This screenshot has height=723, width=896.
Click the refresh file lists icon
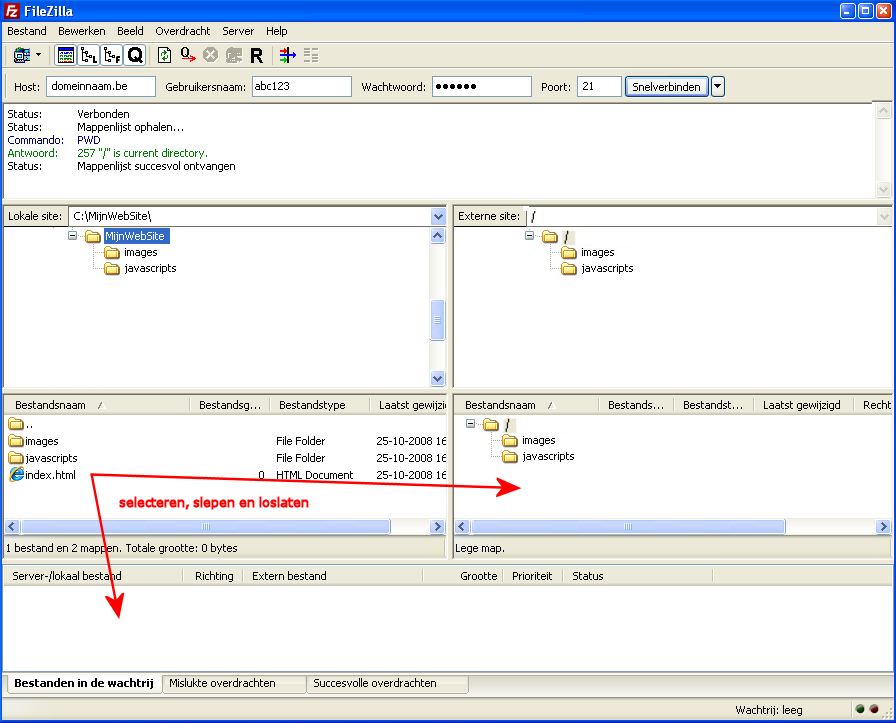[164, 55]
